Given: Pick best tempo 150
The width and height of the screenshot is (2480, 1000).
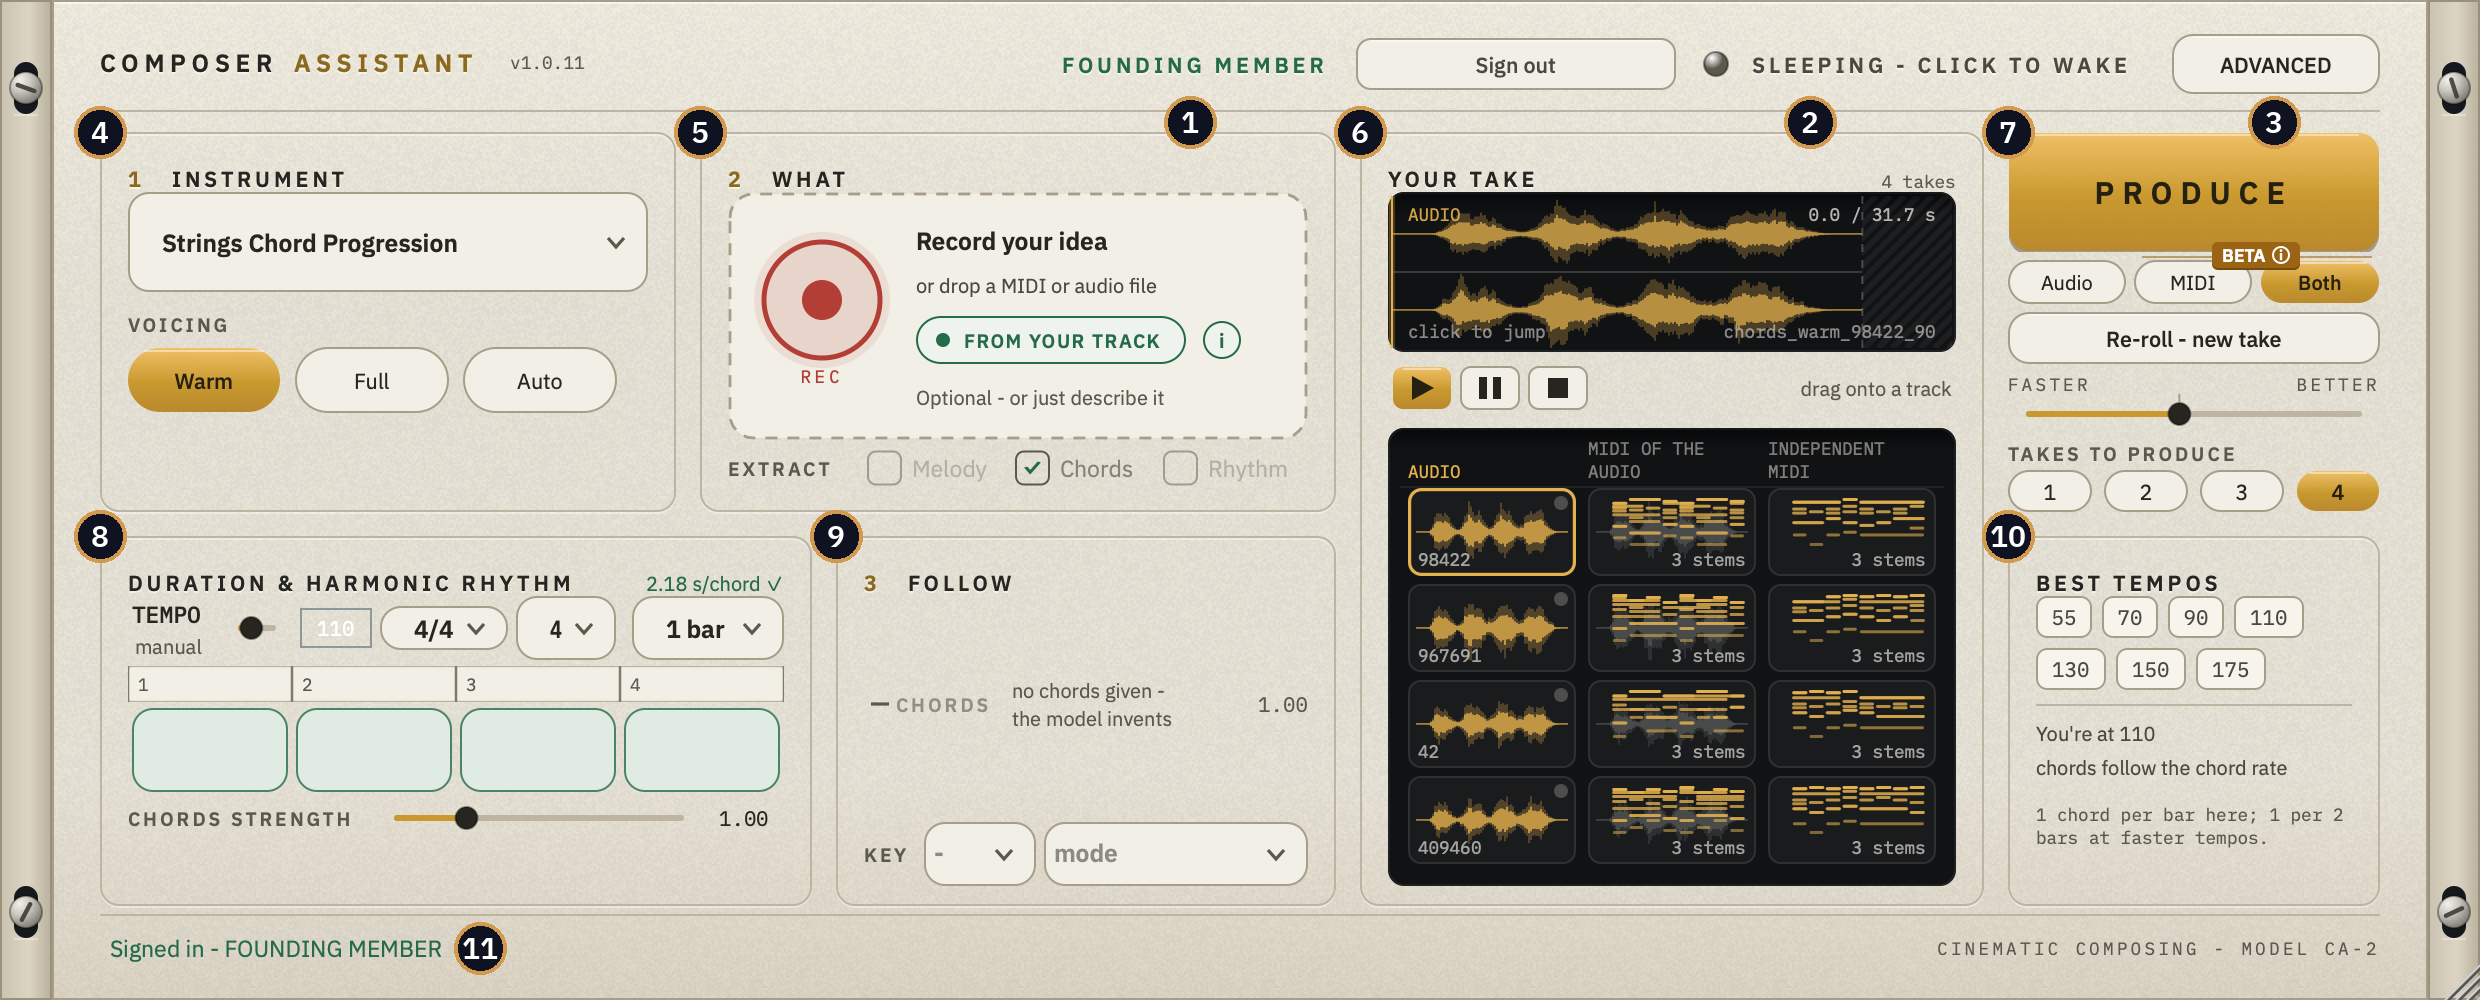Looking at the screenshot, I should 2150,670.
